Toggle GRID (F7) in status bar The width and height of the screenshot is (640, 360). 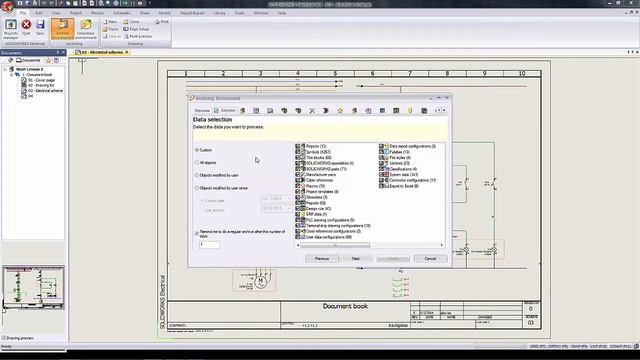[x=538, y=347]
